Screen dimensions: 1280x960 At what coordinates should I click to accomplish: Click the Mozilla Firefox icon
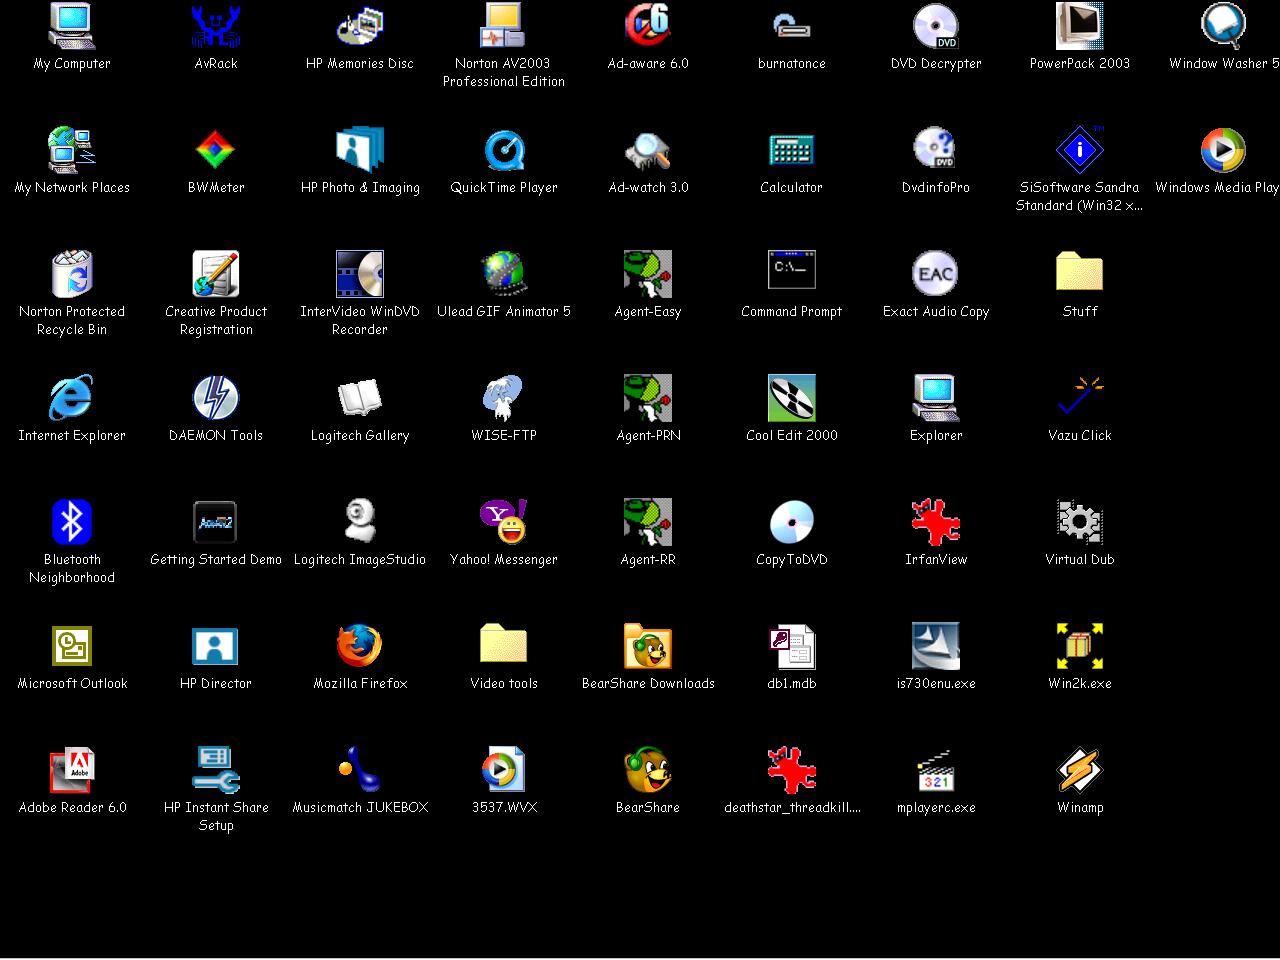click(x=360, y=646)
